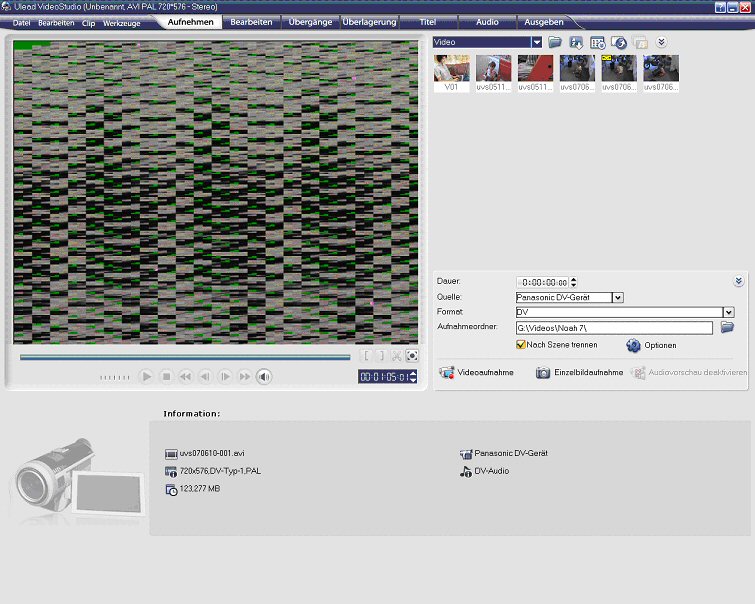Screen dimensions: 755x604
Task: Click the enlarge preview window icon
Action: [412, 355]
